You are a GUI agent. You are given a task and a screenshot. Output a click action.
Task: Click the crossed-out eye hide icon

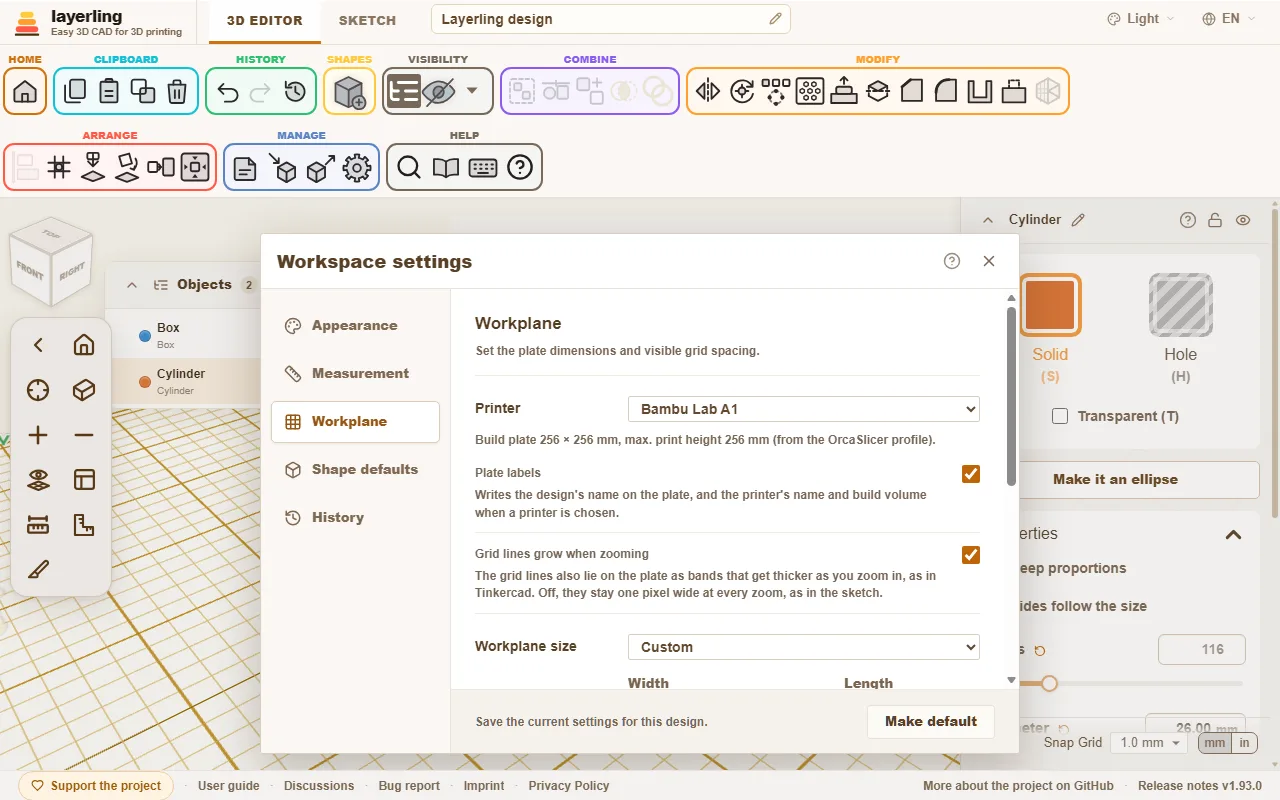tap(438, 92)
